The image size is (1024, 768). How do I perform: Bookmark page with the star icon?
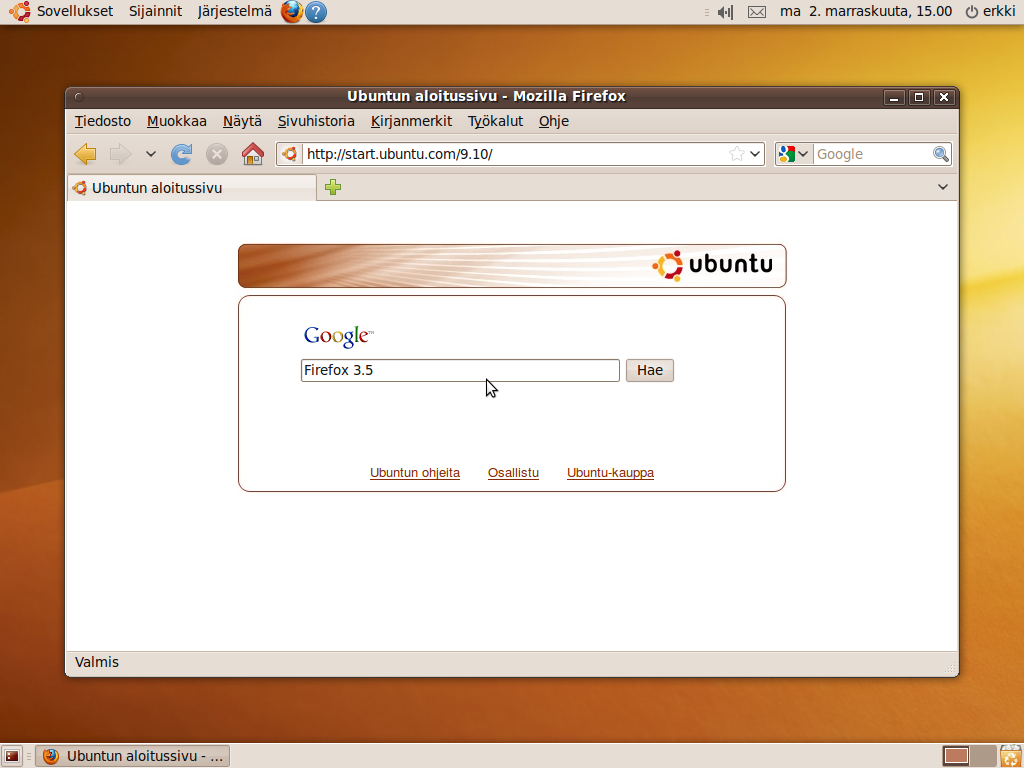[x=737, y=154]
